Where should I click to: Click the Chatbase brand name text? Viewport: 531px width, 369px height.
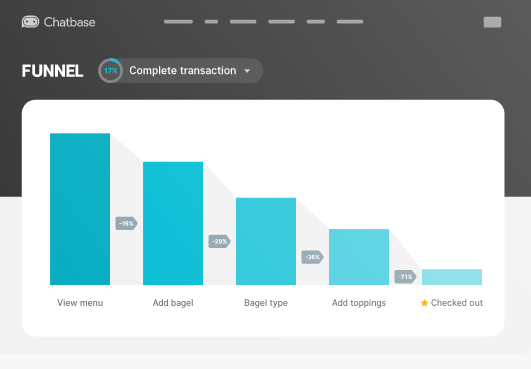coord(69,22)
